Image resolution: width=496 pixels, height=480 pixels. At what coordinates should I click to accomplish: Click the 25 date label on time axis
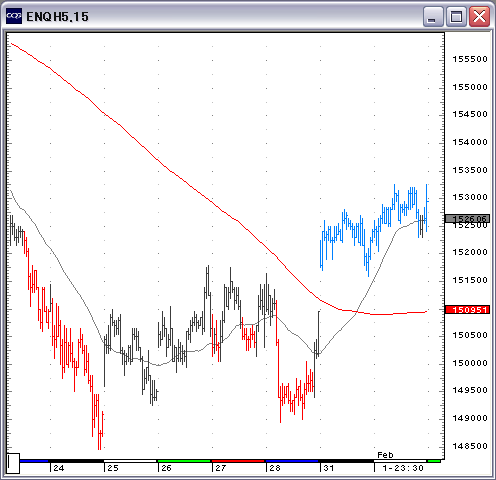click(x=113, y=468)
